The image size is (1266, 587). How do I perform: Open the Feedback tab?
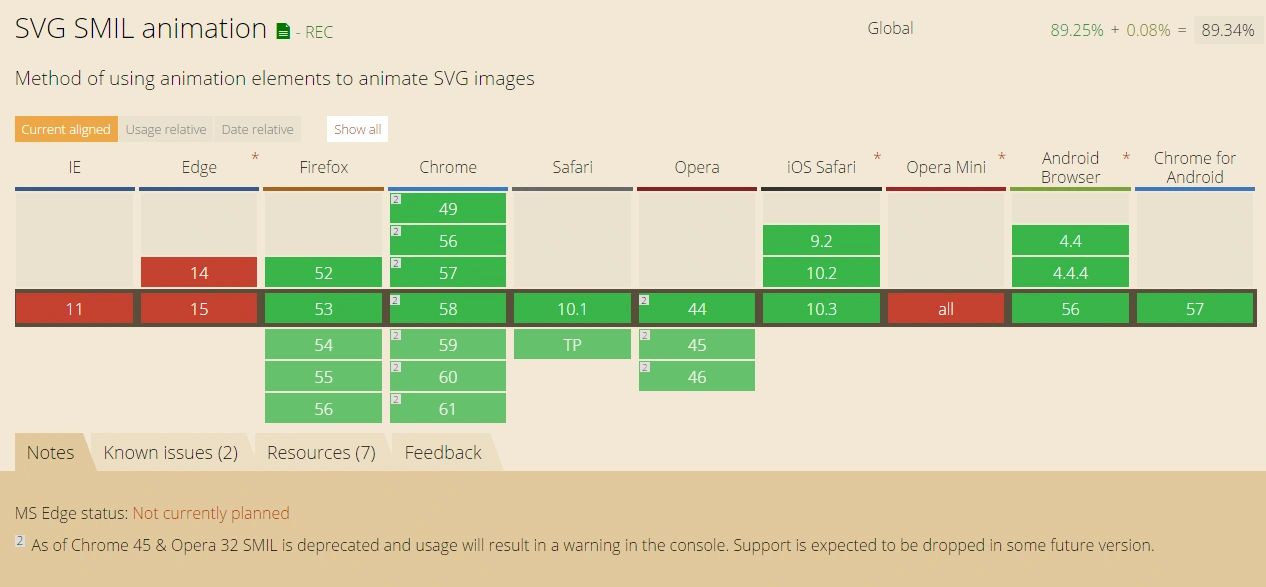[x=443, y=453]
